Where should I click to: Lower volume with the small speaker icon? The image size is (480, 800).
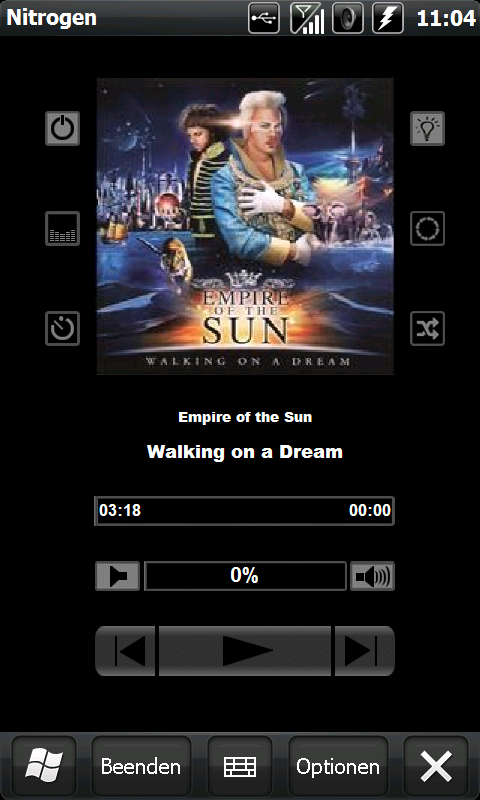[x=117, y=577]
